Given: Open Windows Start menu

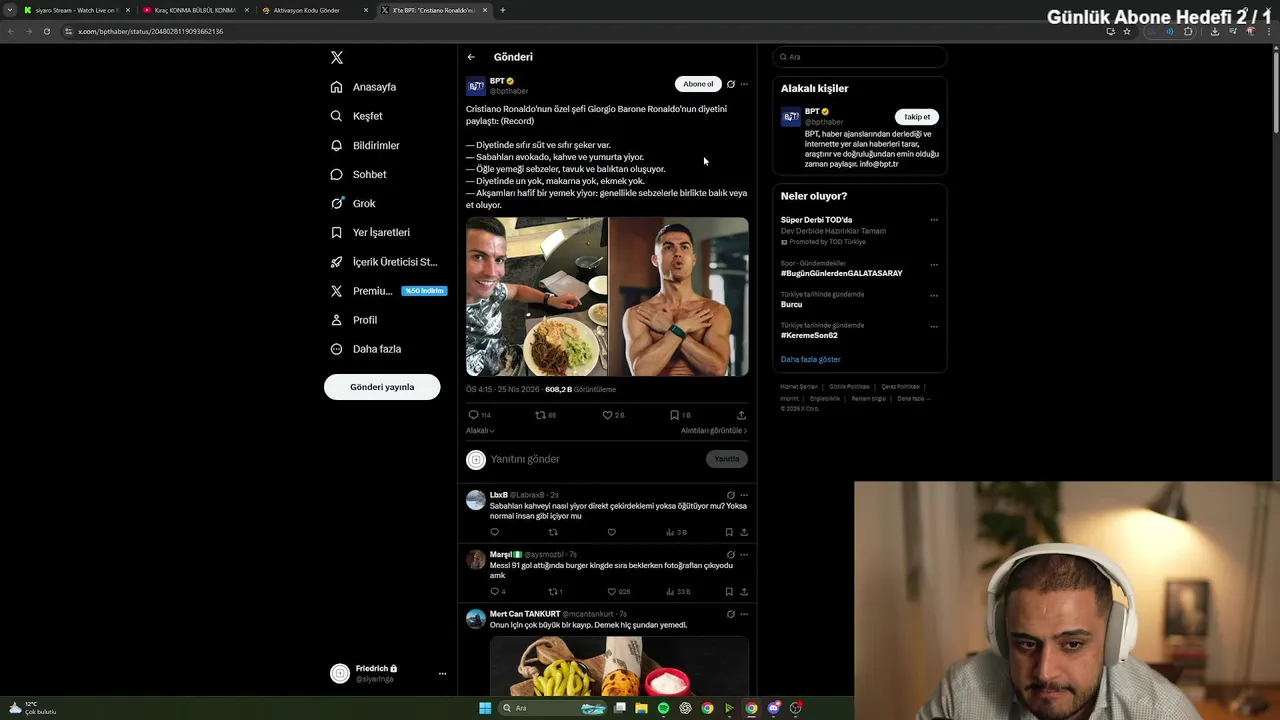Looking at the screenshot, I should 485,708.
